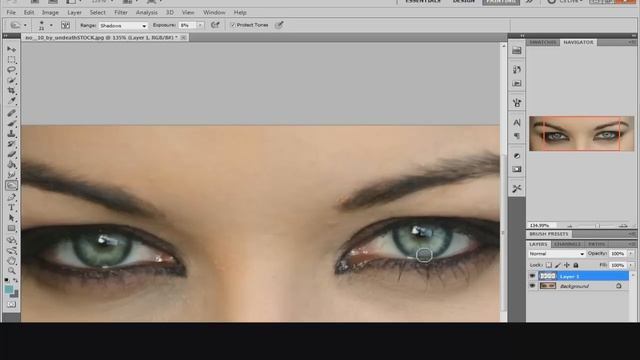The height and width of the screenshot is (360, 640).
Task: Select the Spot Healing Brush tool
Action: [11, 113]
